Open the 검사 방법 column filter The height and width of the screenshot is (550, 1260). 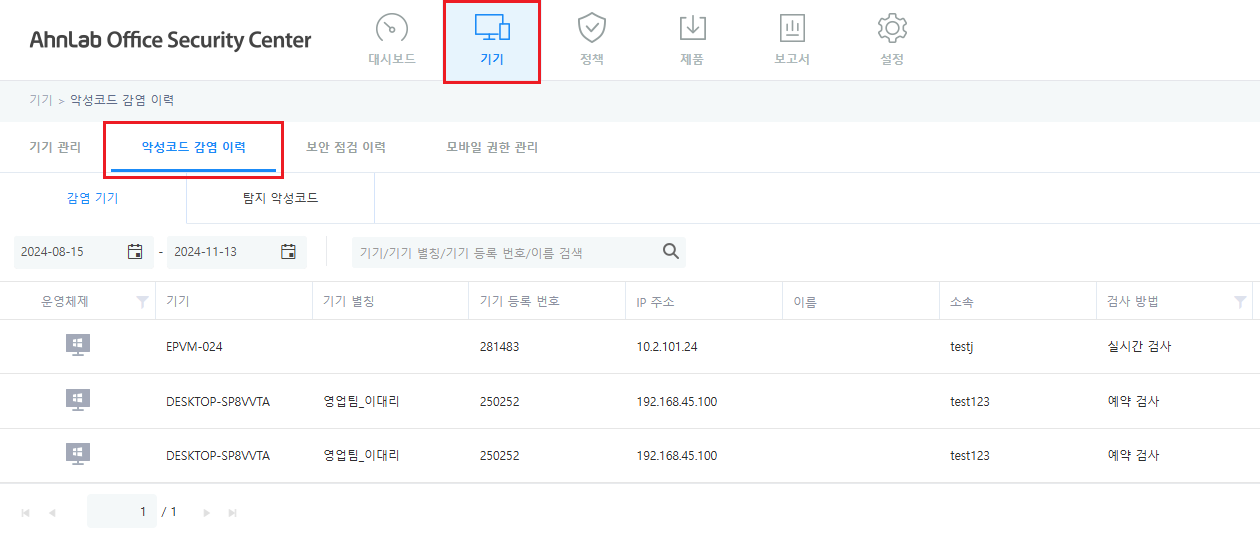click(1240, 302)
